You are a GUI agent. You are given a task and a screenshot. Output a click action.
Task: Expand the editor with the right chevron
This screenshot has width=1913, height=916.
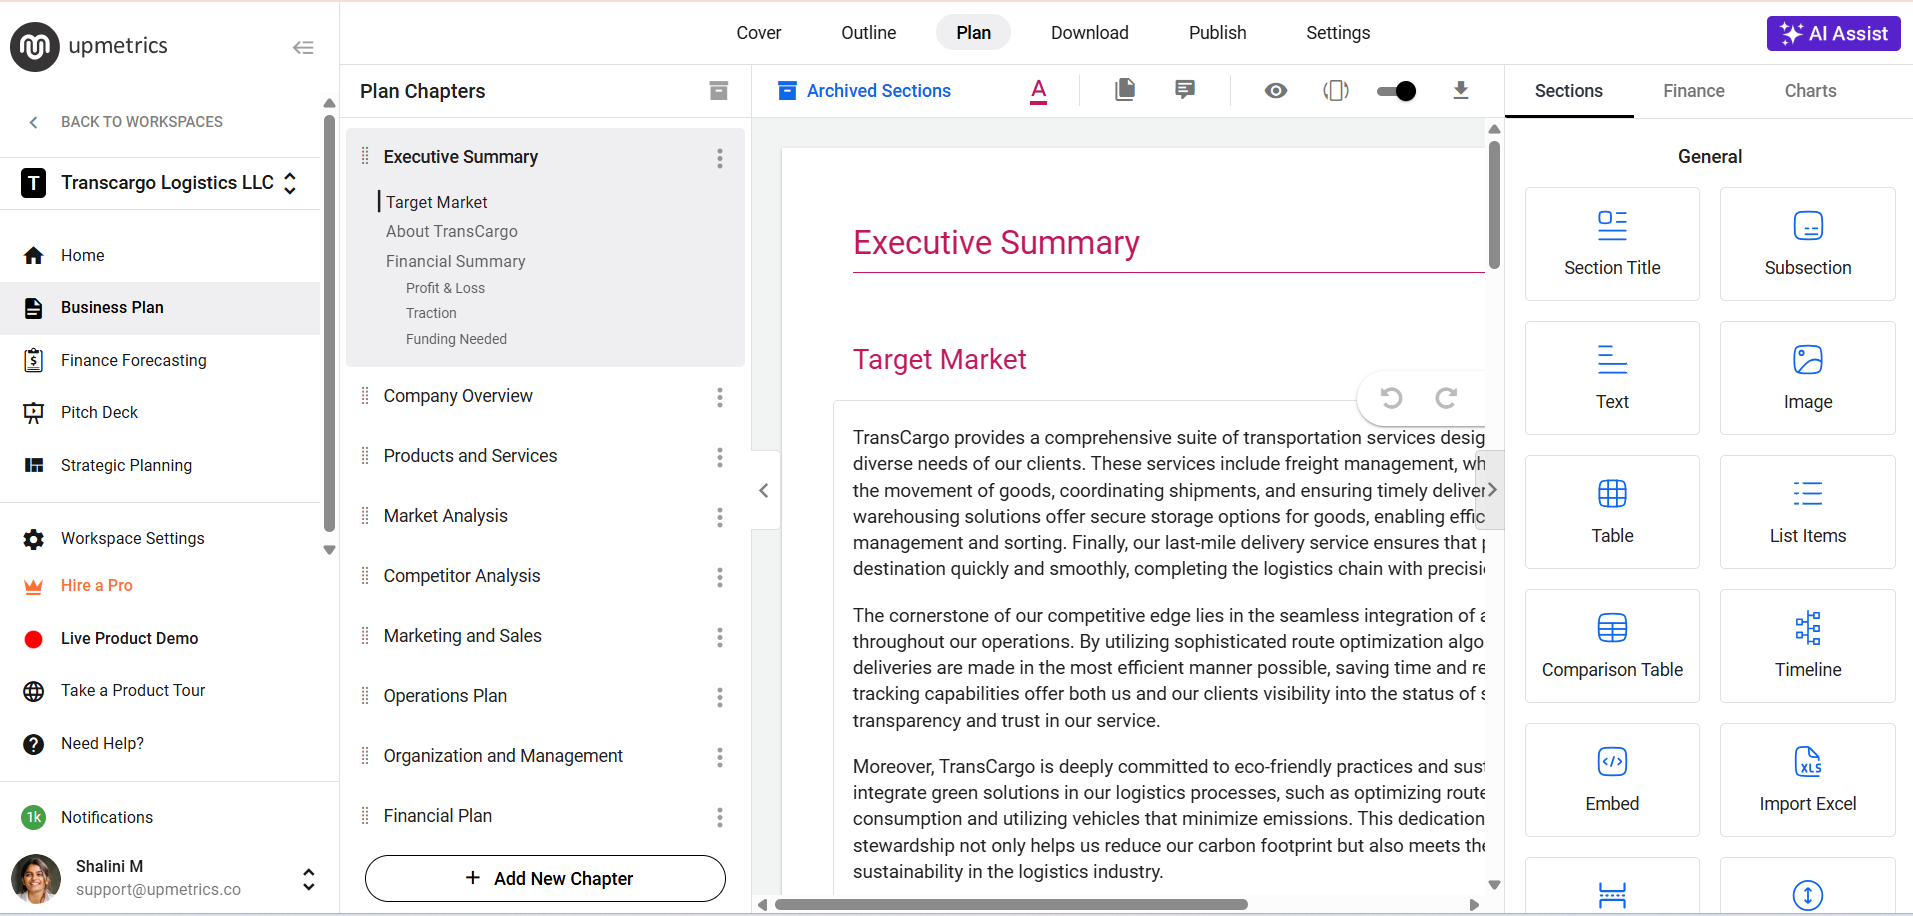pos(1491,490)
